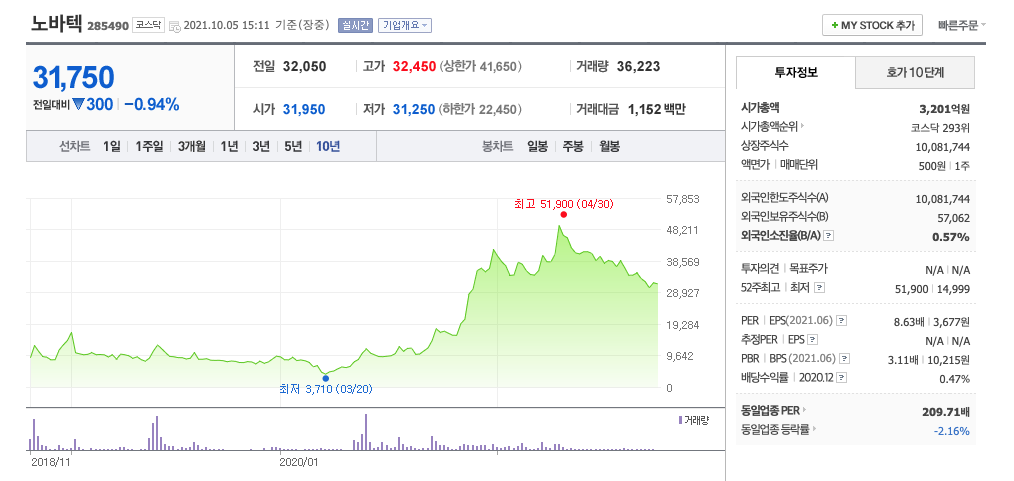The image size is (1014, 481).
Task: Switch to the 투자정보 tab
Action: tap(795, 72)
